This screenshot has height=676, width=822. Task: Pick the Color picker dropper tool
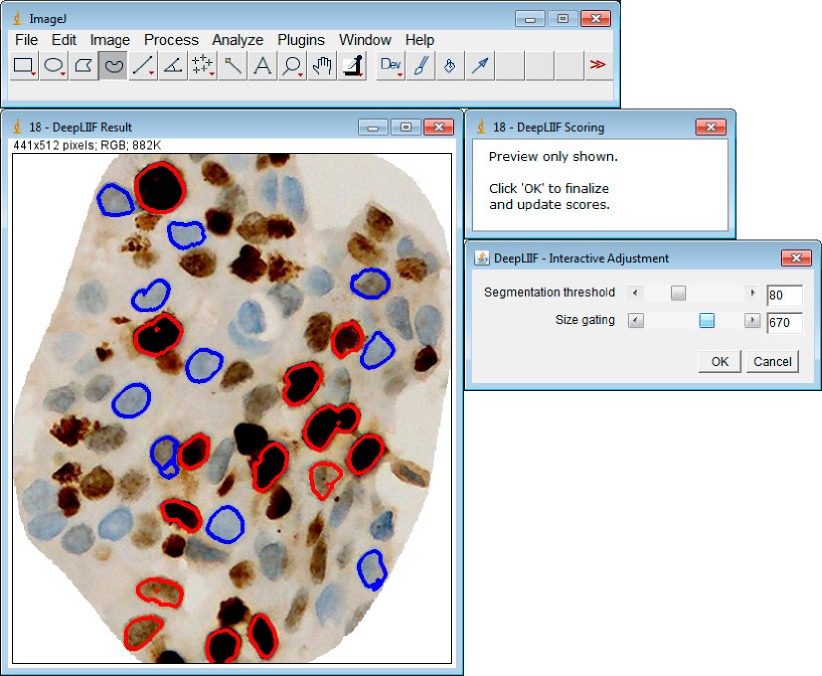tap(351, 66)
